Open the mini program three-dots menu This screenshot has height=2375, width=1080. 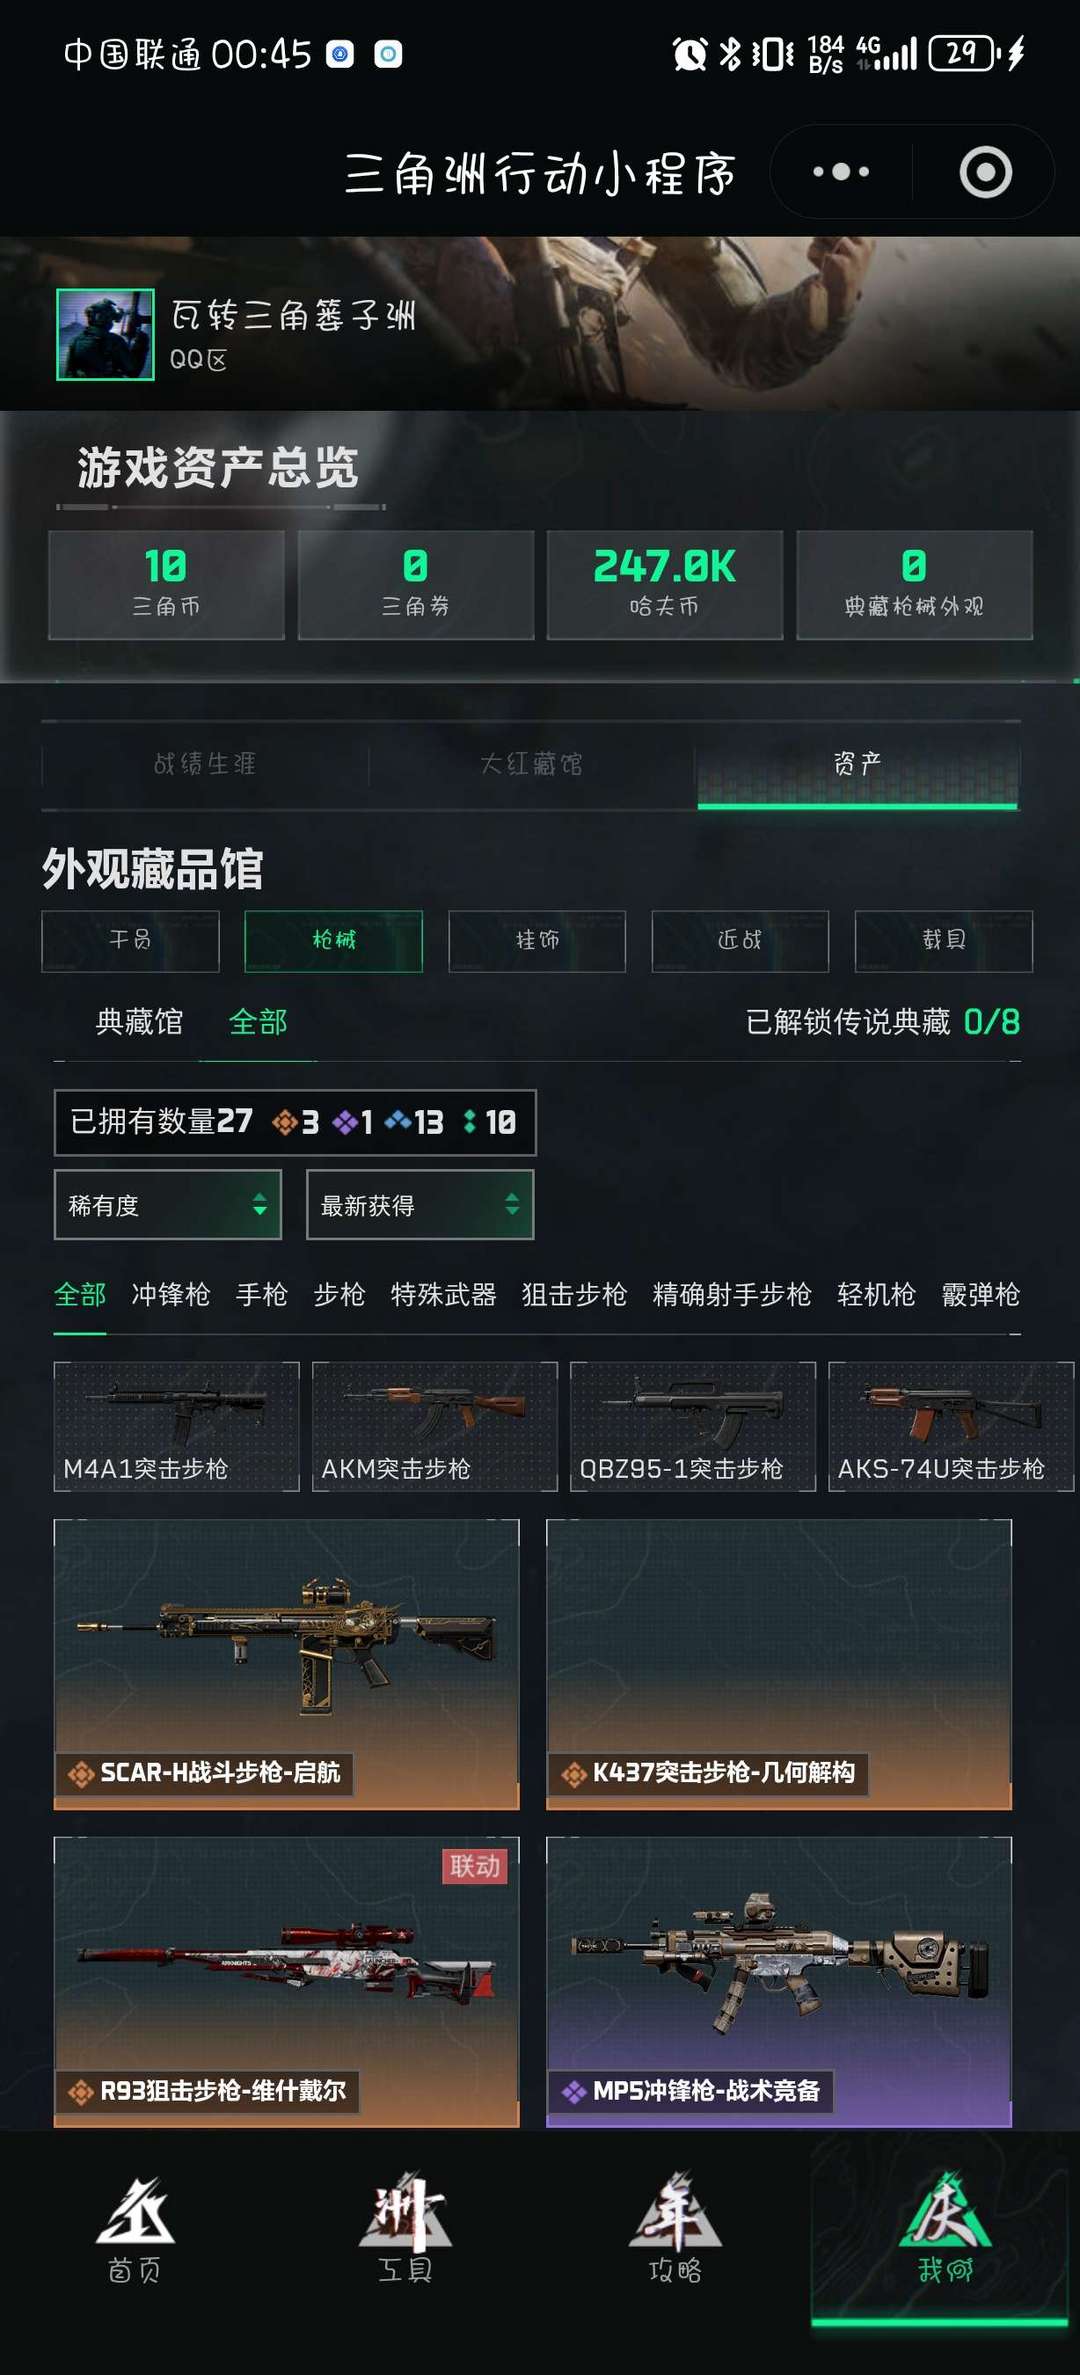point(841,172)
